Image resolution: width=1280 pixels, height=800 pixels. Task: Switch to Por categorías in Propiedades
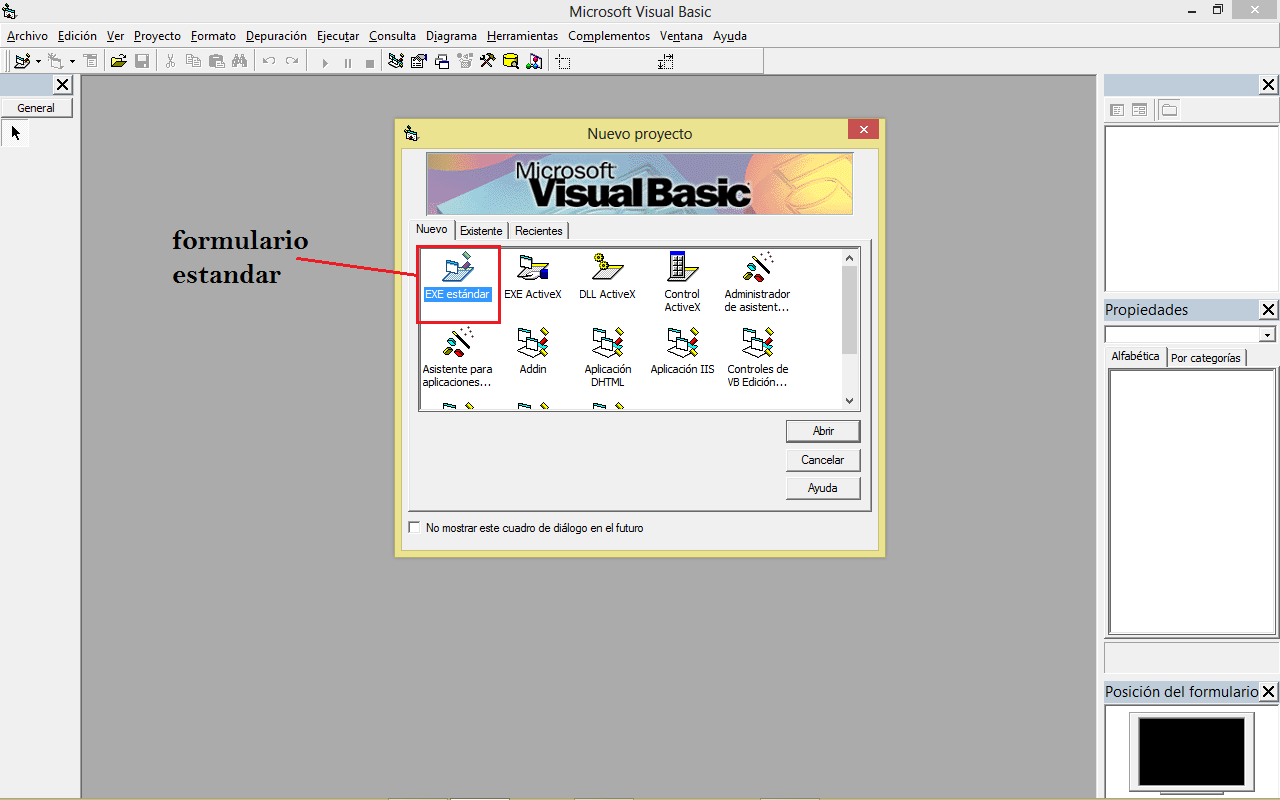[1206, 357]
